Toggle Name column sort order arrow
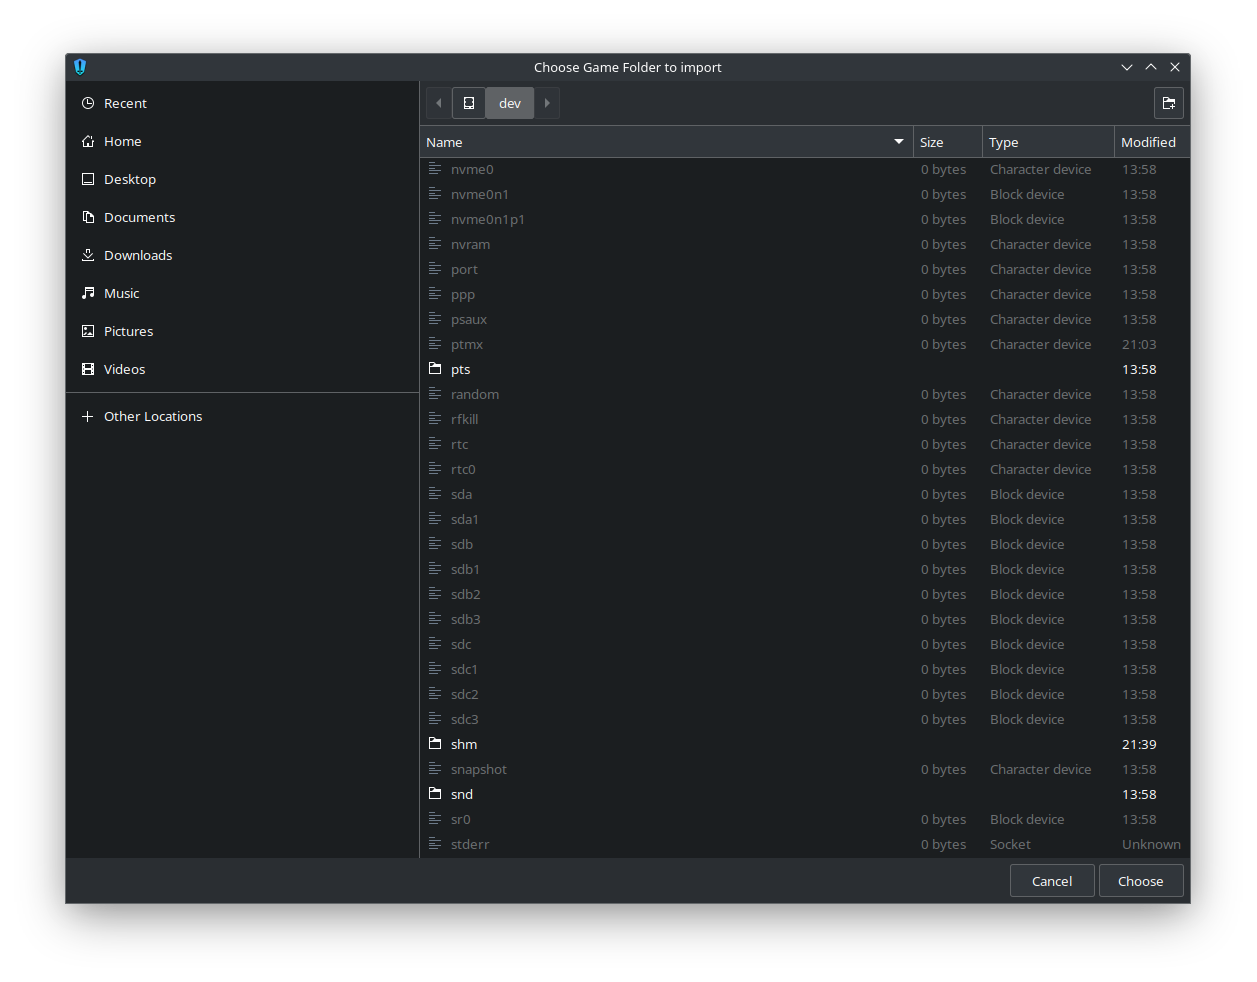Viewport: 1257px width, 982px height. pos(898,142)
